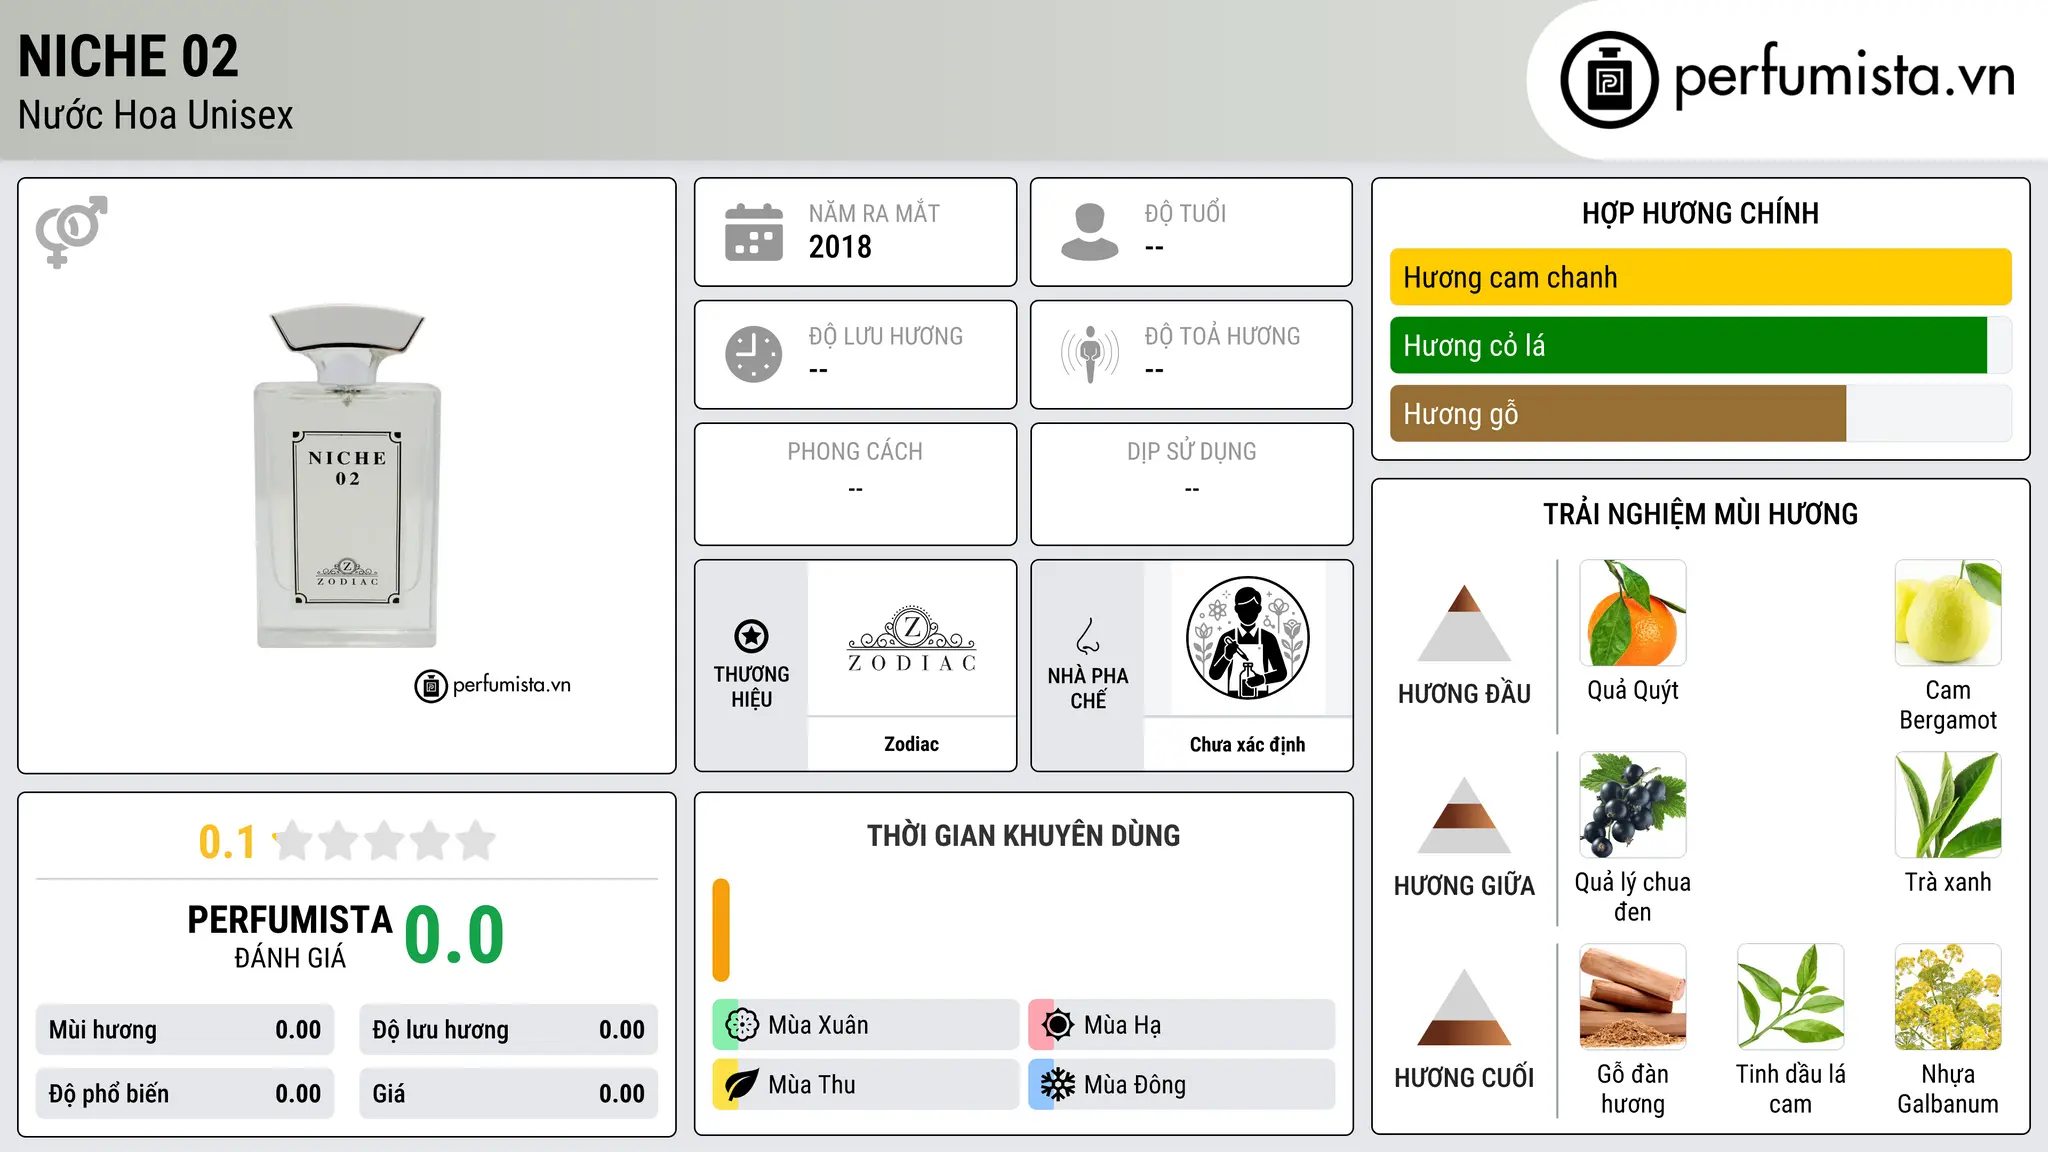
Task: Click the orange recommended-time bar
Action: click(x=721, y=930)
